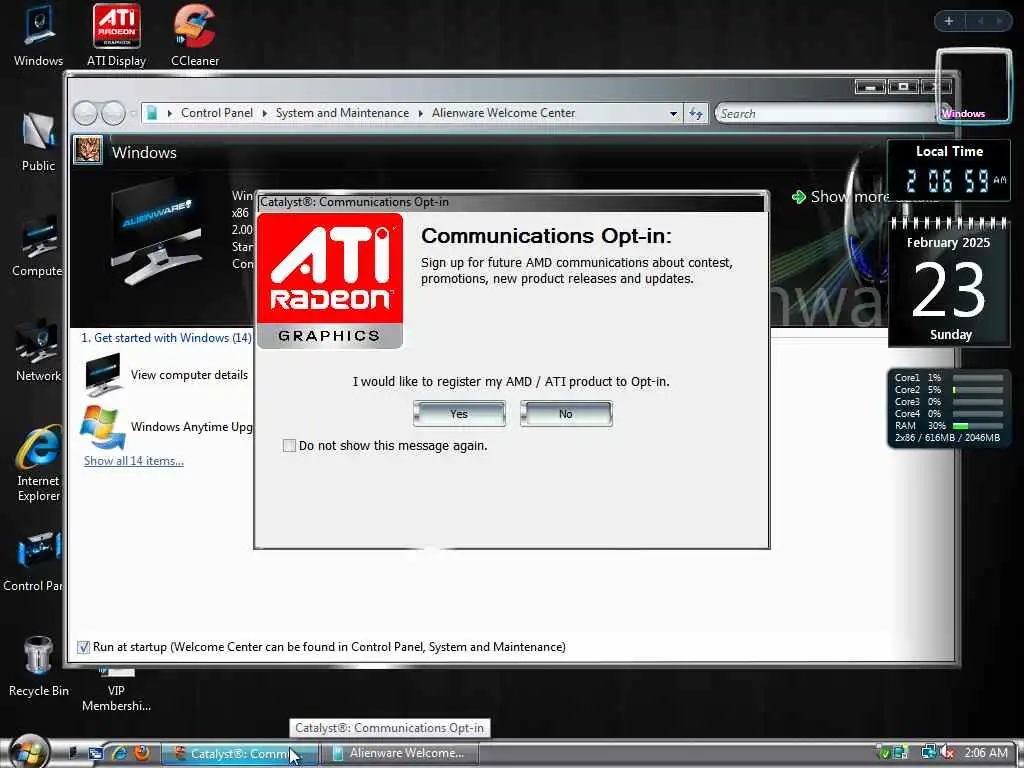
Task: Launch Firefox from Quick Launch
Action: (142, 753)
